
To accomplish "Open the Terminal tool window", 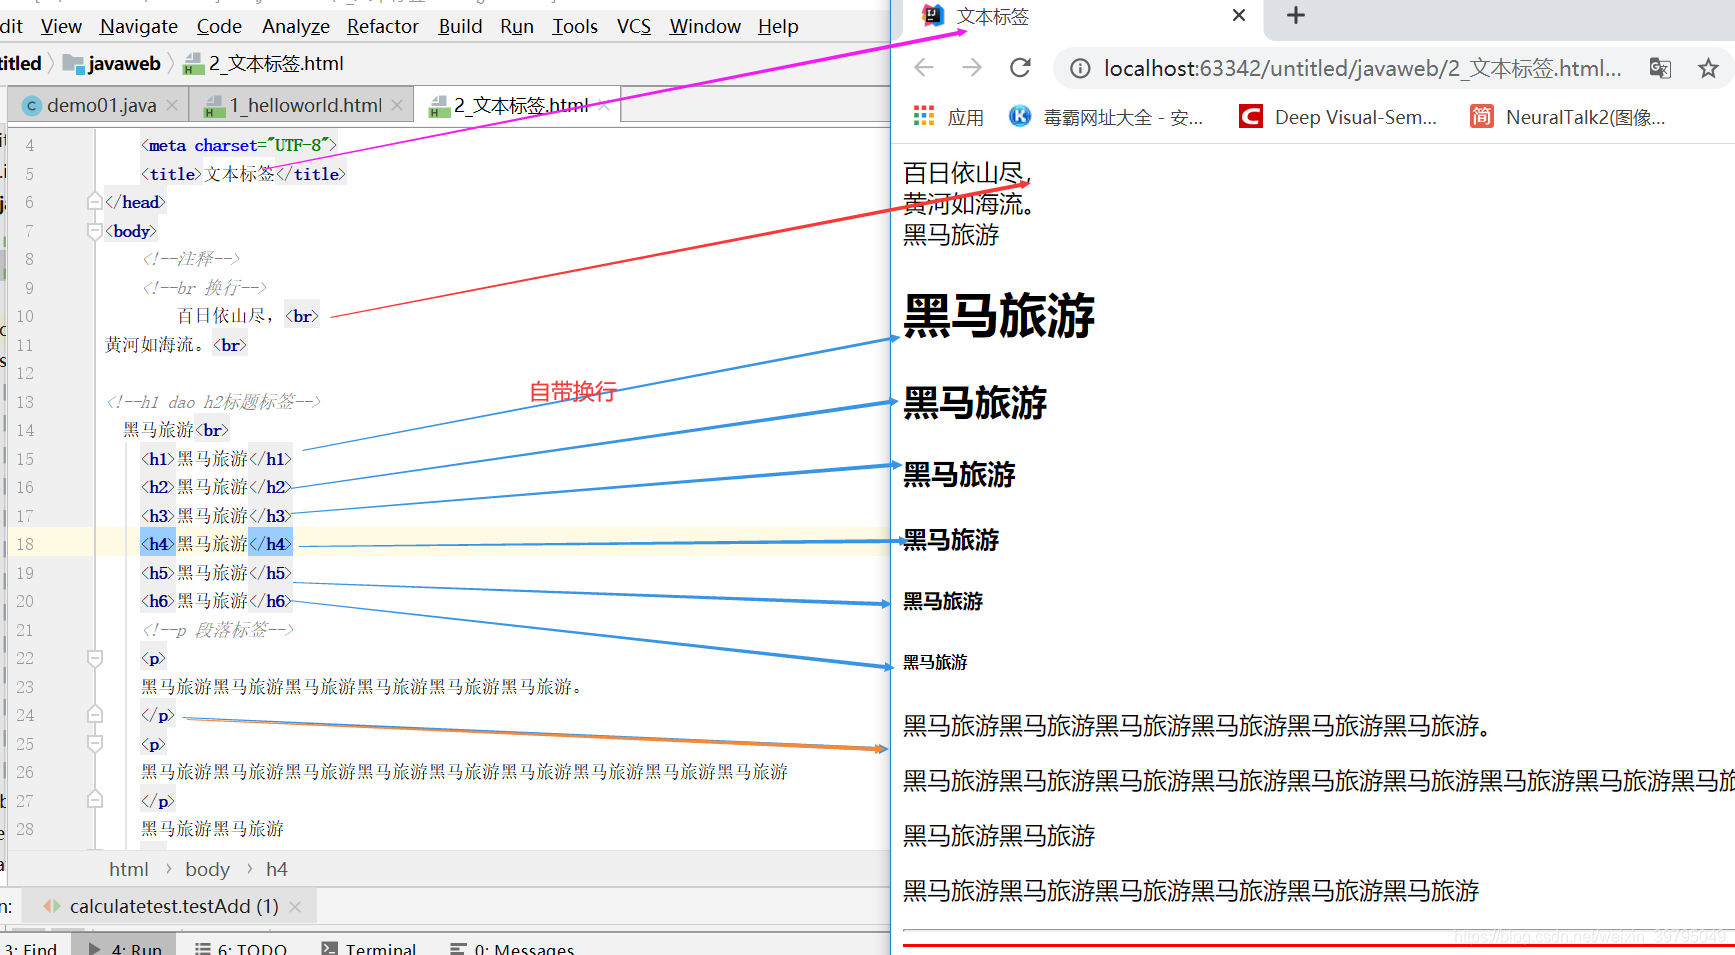I will (369, 948).
